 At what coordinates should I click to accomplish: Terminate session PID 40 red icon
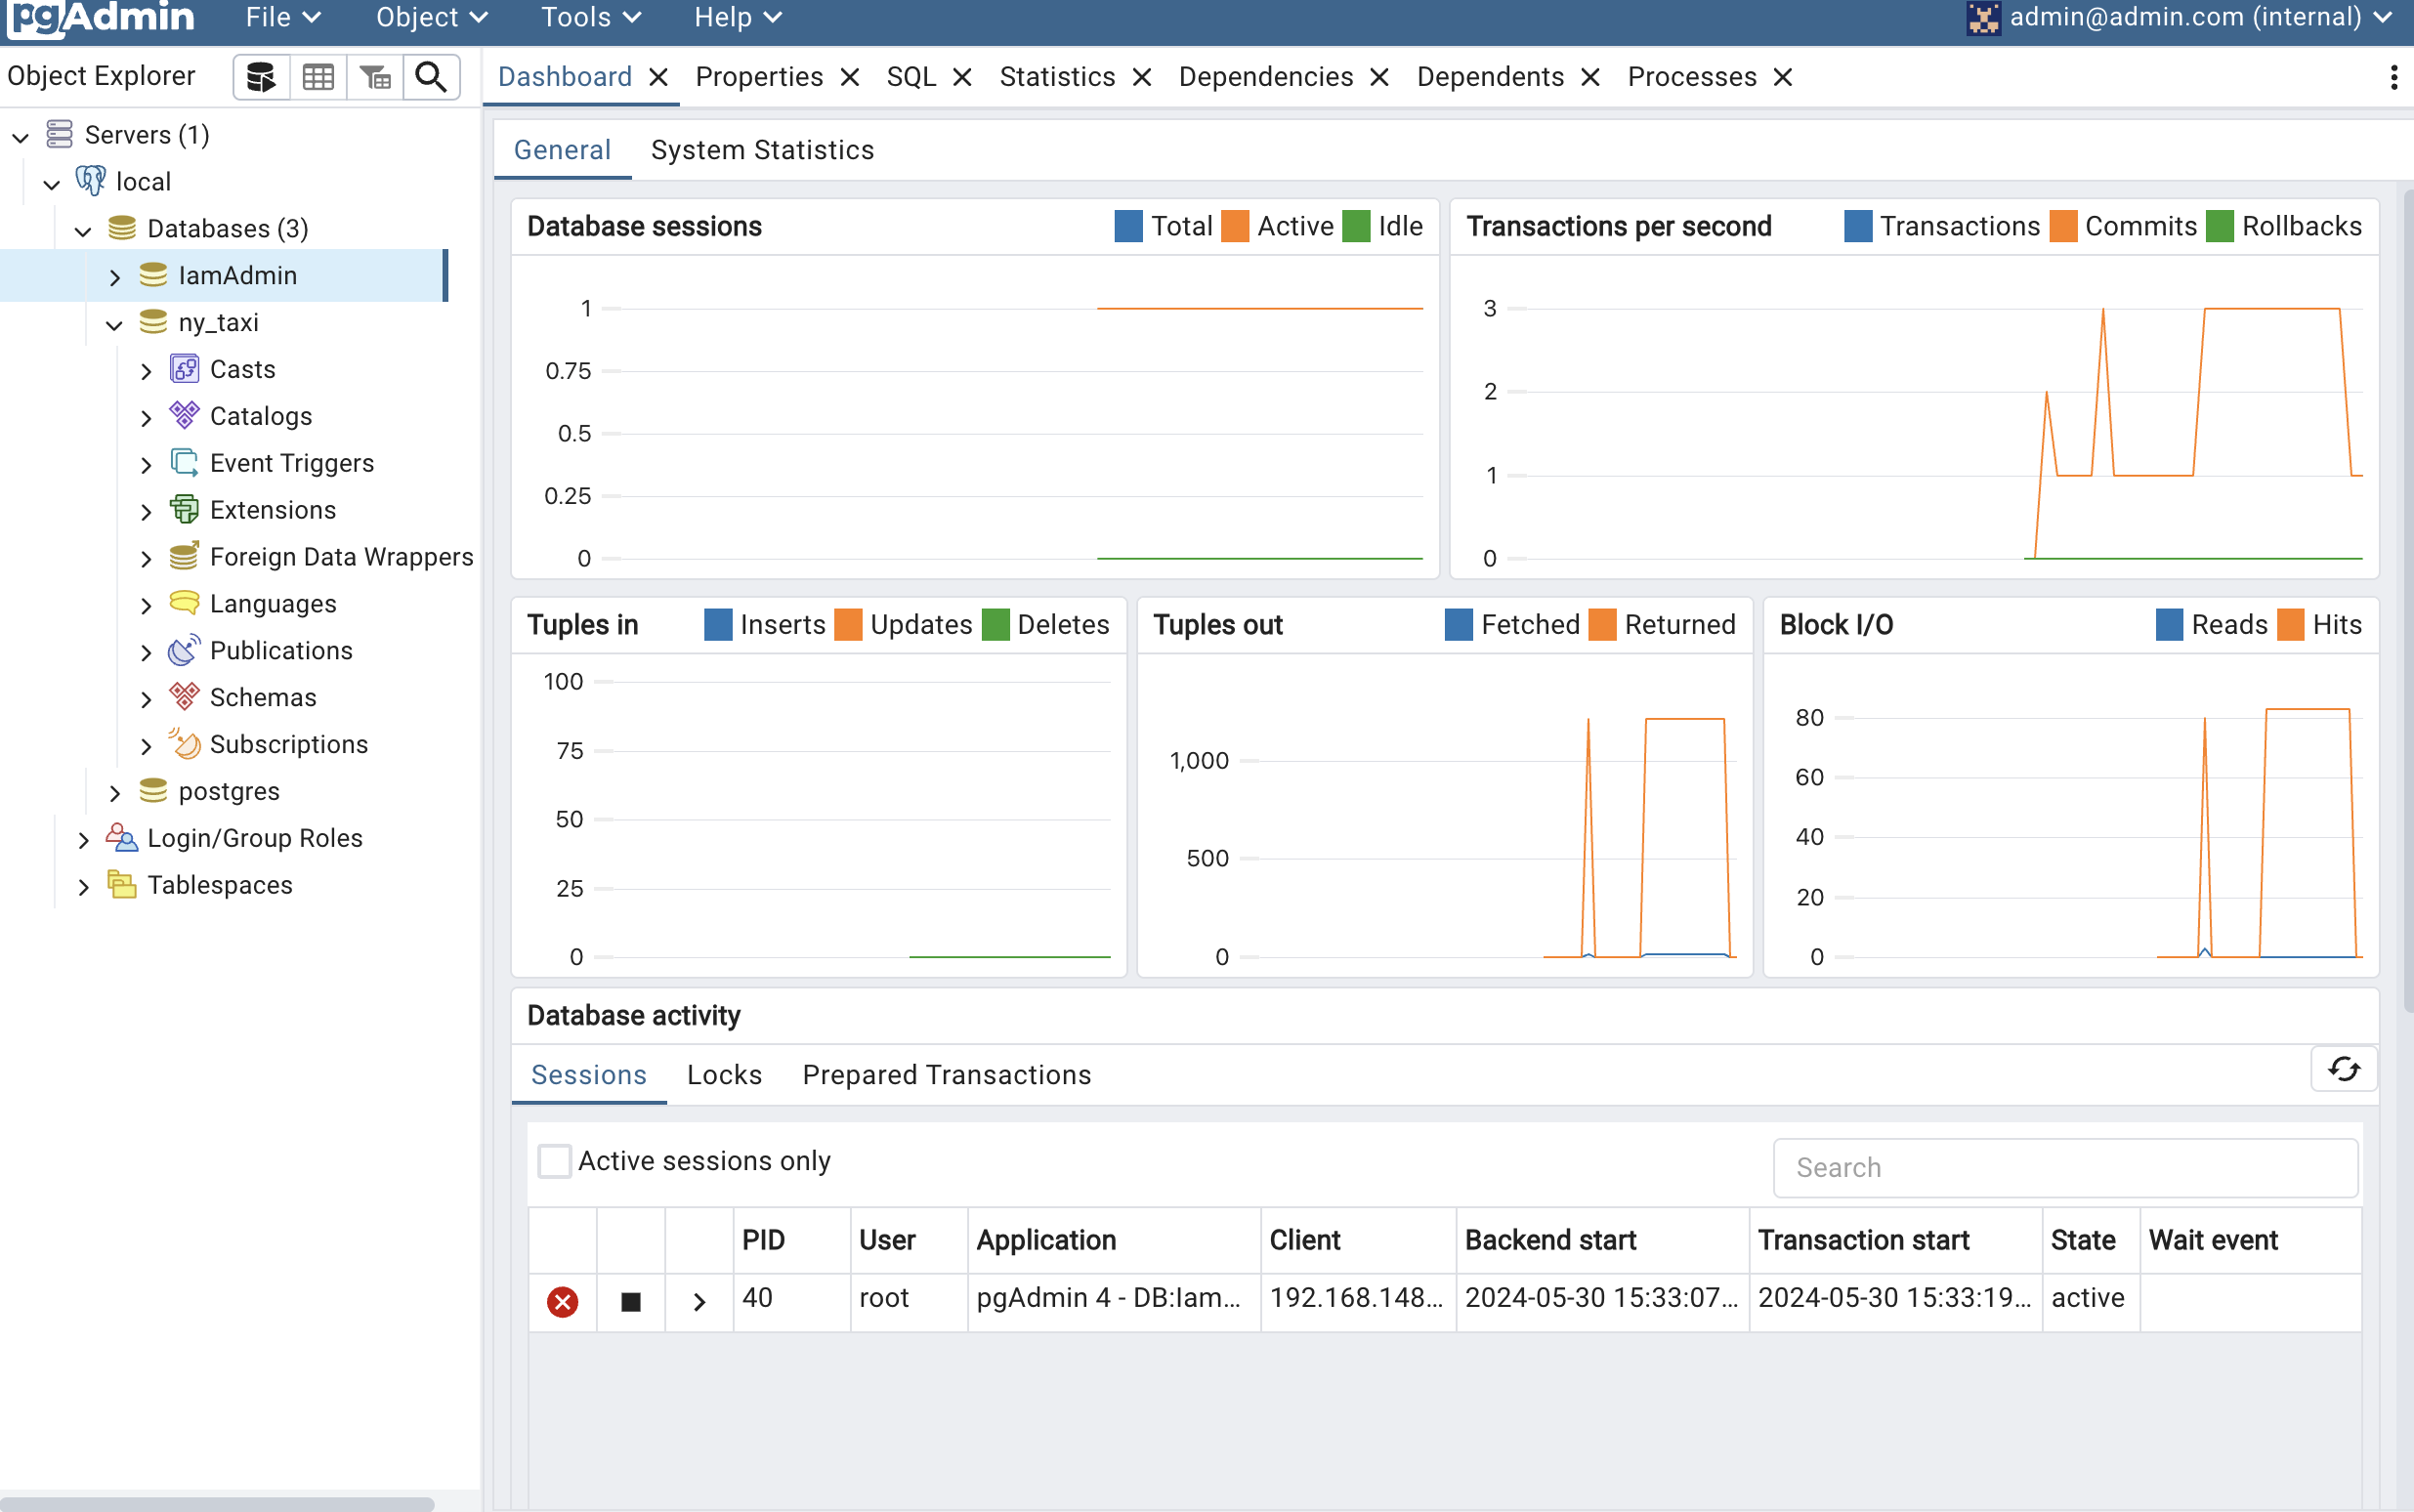(x=562, y=1302)
